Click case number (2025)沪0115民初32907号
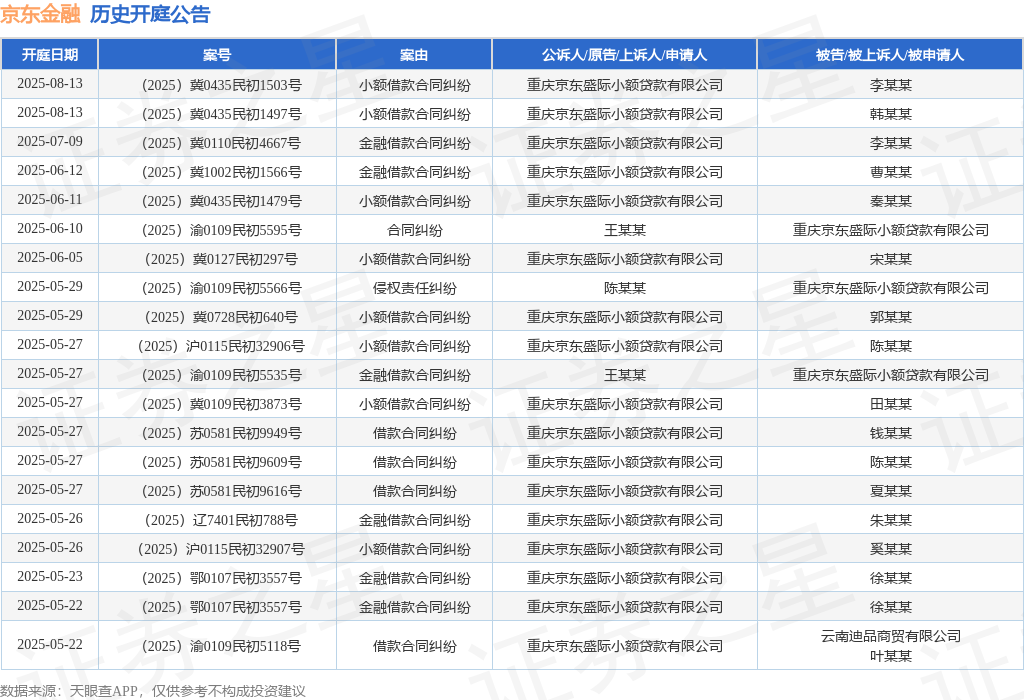Image resolution: width=1024 pixels, height=700 pixels. pos(221,549)
